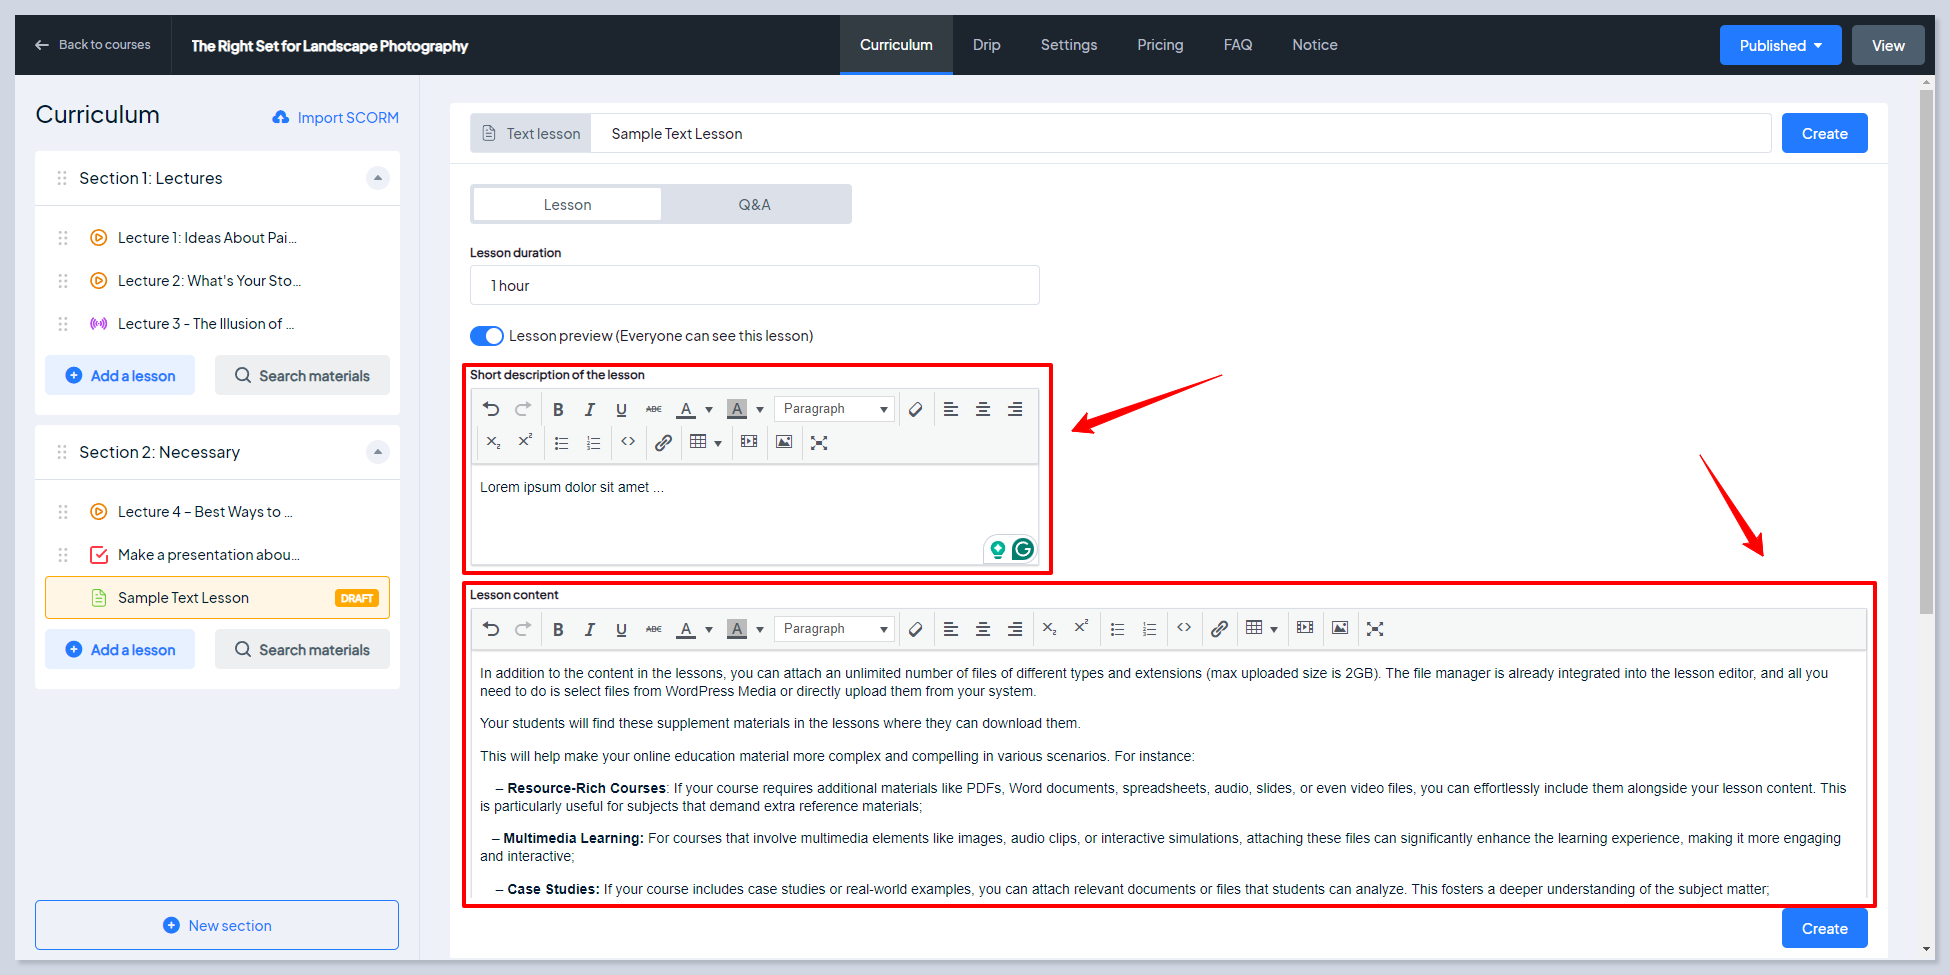Click the source code icon in Lesson content toolbar
The image size is (1950, 975).
[1184, 628]
